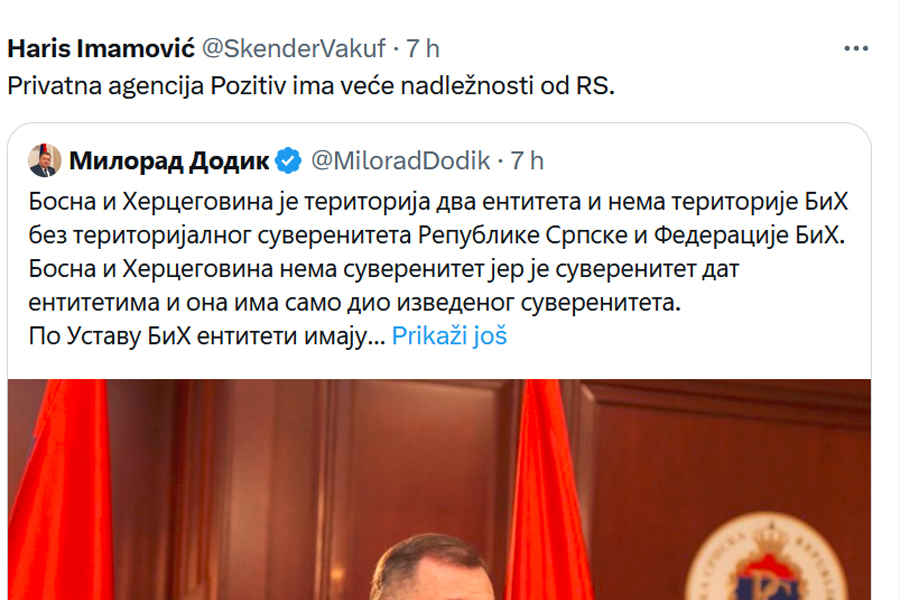The width and height of the screenshot is (900, 600).
Task: Open Haris Imamović's profile via name
Action: point(101,48)
